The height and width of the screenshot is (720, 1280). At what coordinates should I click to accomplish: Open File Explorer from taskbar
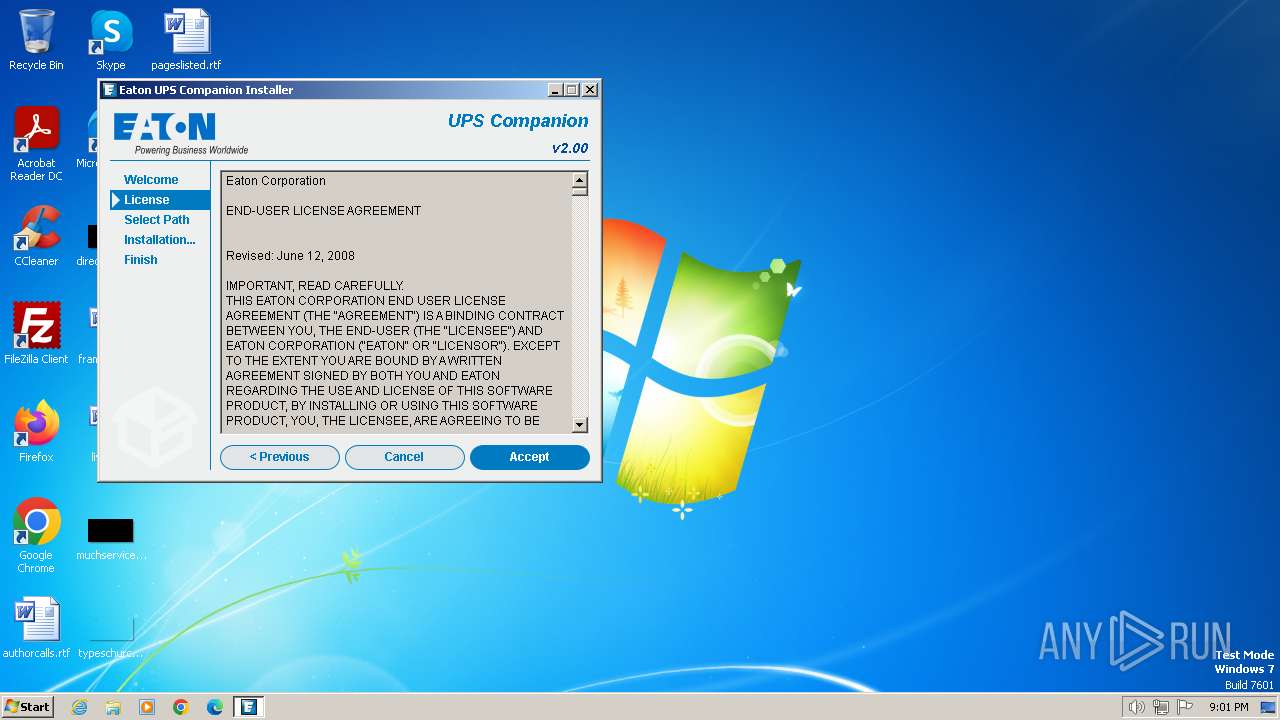click(x=113, y=707)
